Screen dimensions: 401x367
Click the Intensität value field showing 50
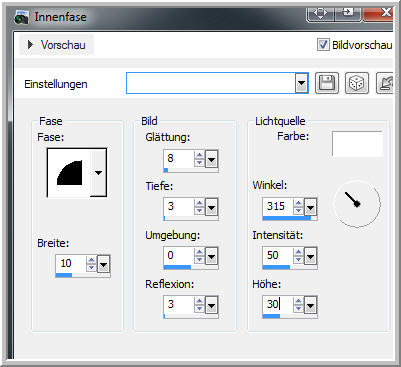coord(278,256)
